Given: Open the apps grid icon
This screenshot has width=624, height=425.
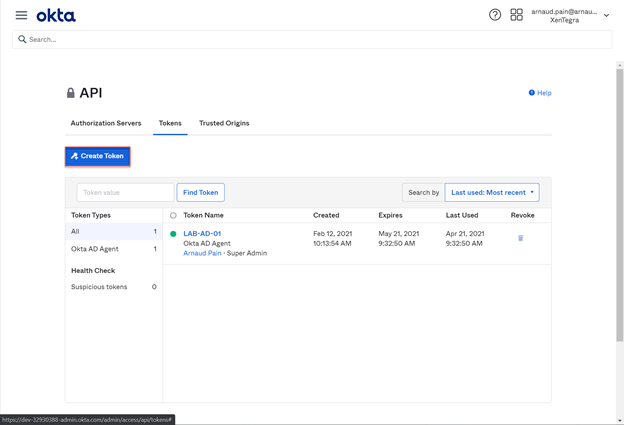Looking at the screenshot, I should tap(516, 15).
